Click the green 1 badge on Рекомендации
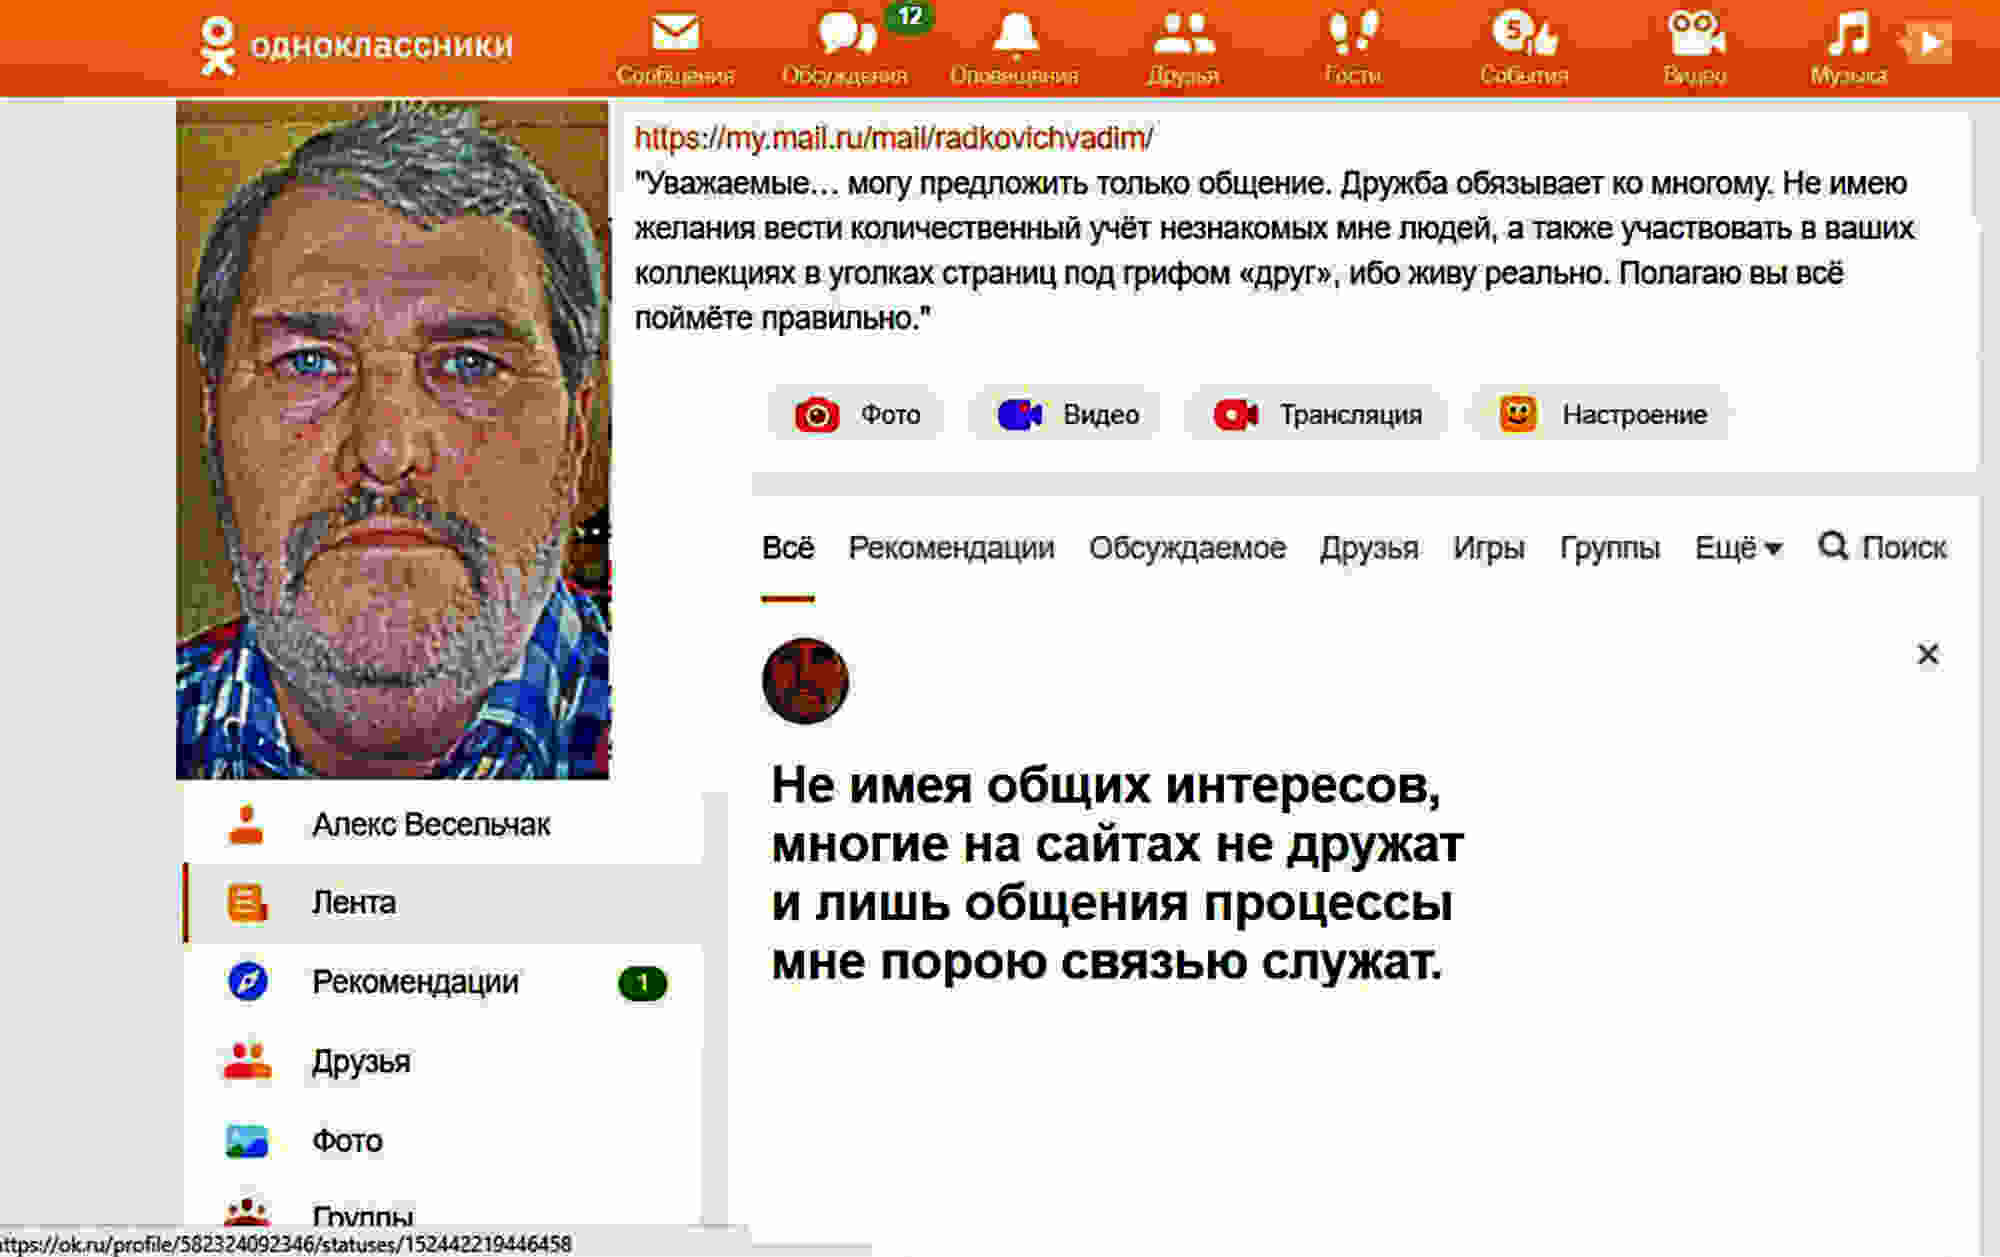Image resolution: width=2000 pixels, height=1257 pixels. (642, 983)
